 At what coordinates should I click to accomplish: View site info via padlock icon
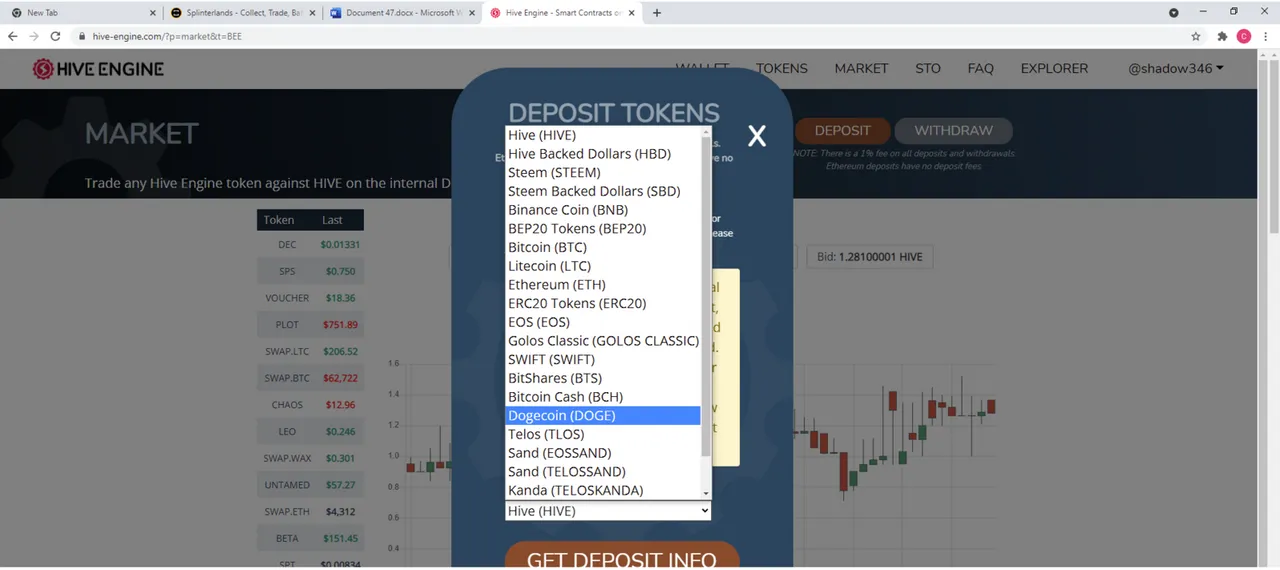(83, 36)
